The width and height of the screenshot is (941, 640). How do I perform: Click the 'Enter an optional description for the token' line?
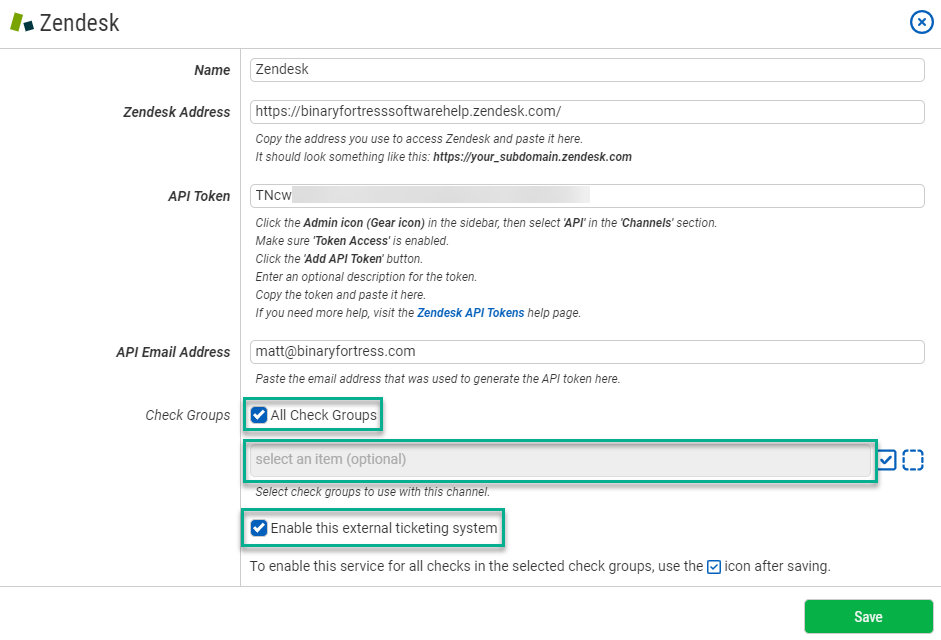coord(366,277)
